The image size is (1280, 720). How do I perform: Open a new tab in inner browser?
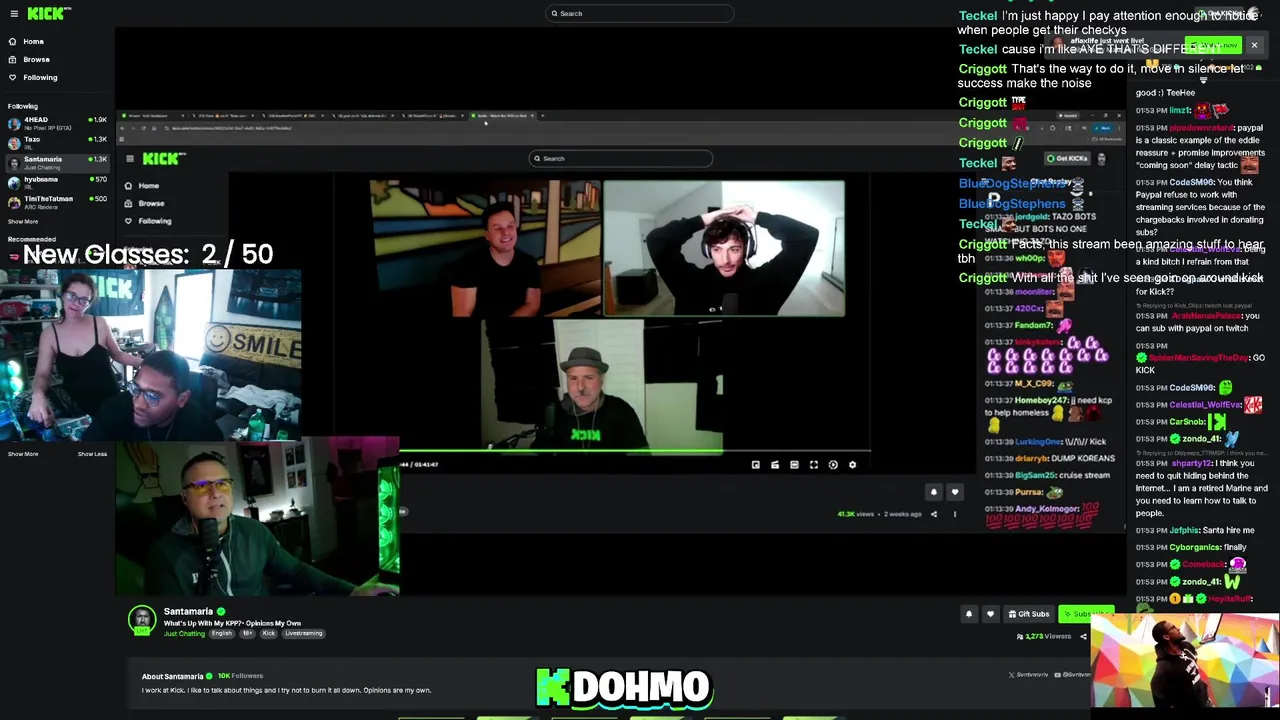[542, 116]
